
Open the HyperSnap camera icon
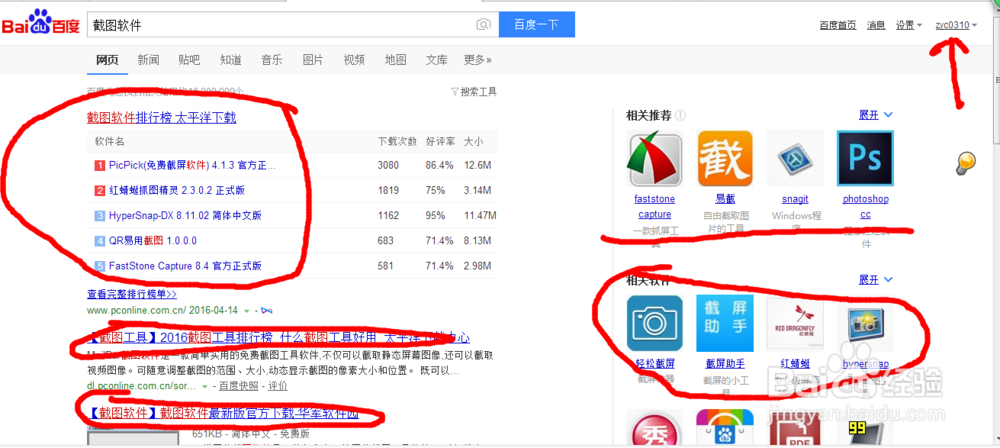click(865, 323)
